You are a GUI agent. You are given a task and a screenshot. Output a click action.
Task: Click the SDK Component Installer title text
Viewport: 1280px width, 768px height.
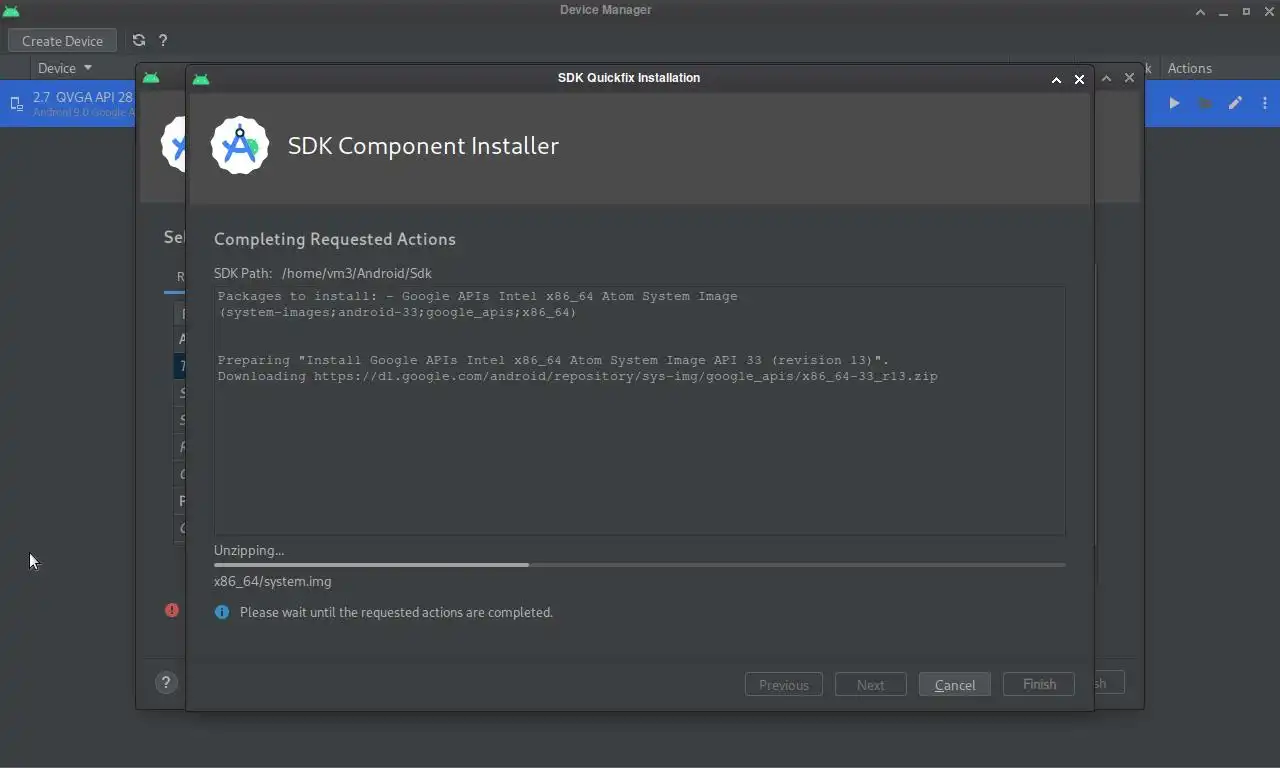click(423, 145)
